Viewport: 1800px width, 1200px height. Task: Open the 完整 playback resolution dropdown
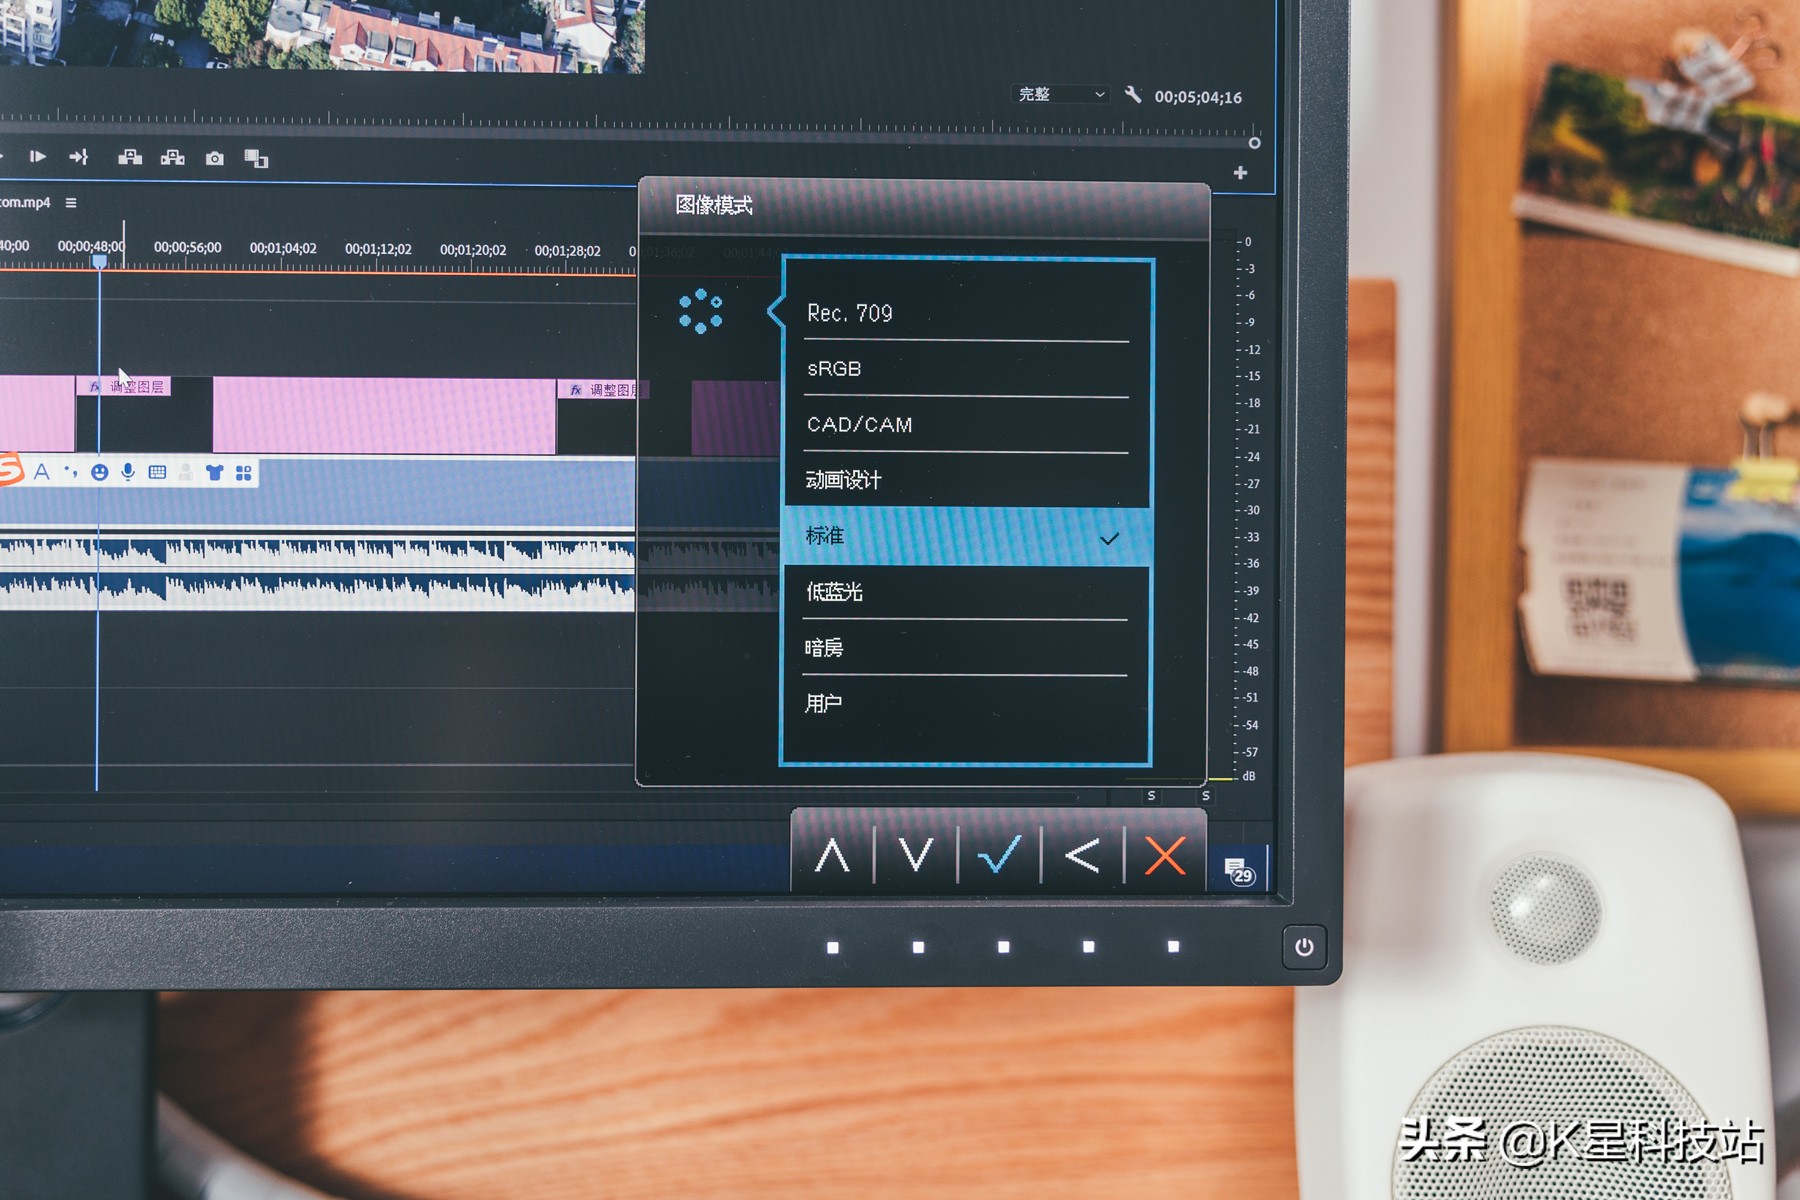1062,94
